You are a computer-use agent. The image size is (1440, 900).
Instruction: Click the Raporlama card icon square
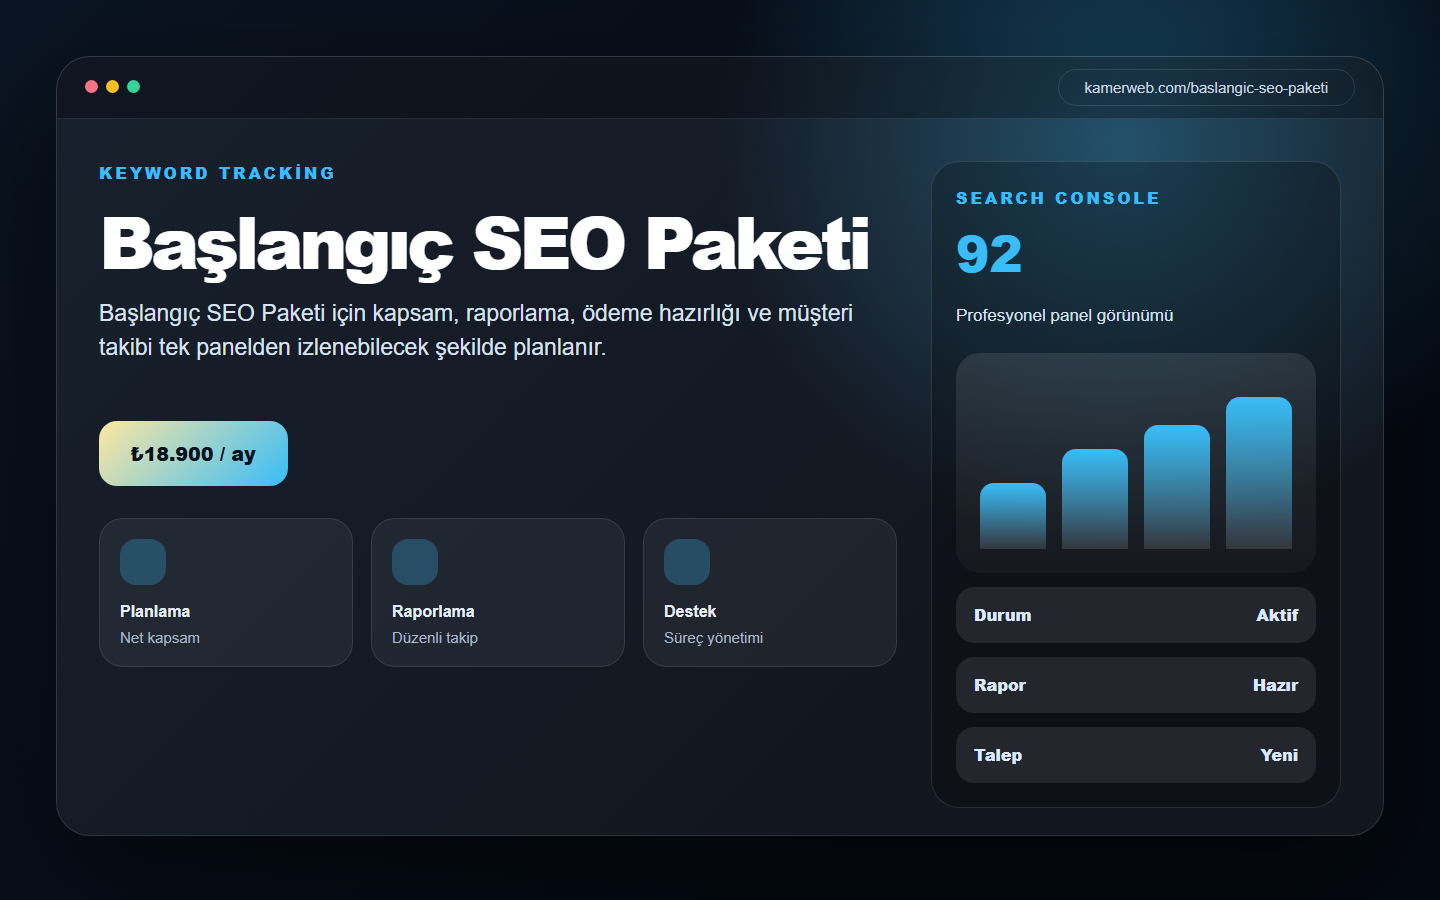[x=415, y=562]
